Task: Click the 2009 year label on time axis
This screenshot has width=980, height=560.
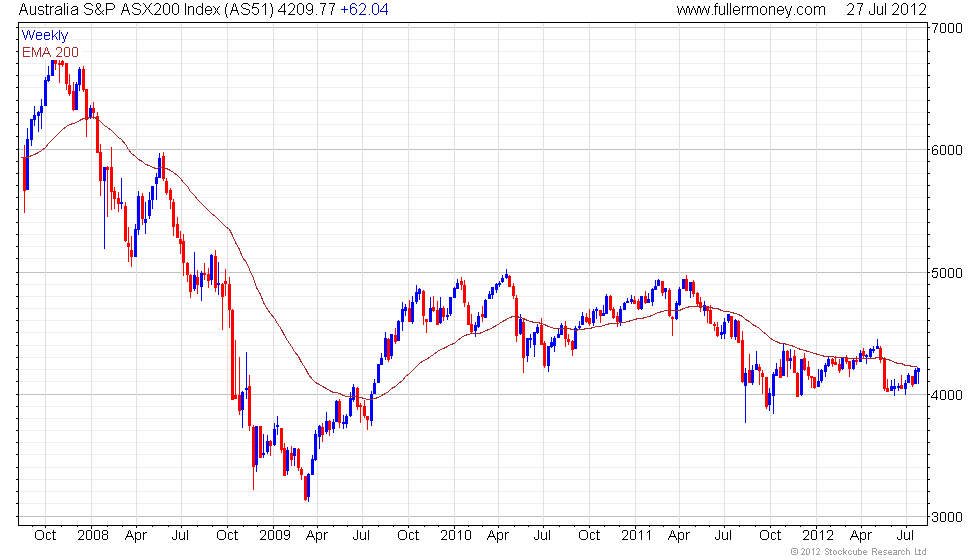Action: coord(275,536)
